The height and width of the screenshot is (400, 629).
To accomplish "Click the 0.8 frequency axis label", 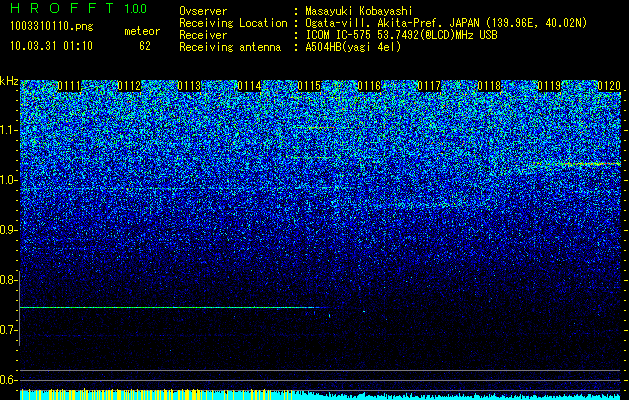I will click(9, 280).
